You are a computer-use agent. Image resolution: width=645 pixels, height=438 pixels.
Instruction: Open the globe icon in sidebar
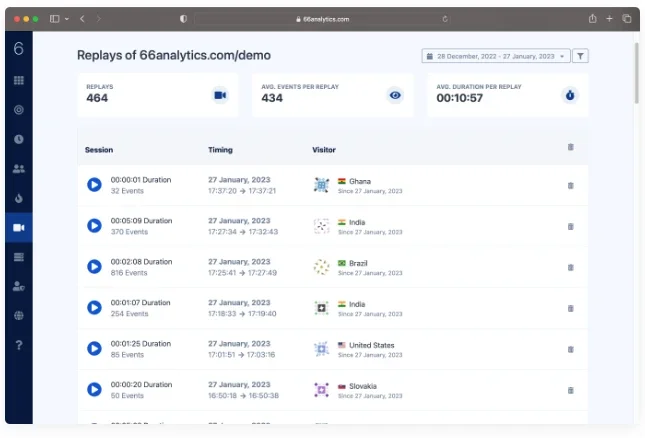pos(19,315)
